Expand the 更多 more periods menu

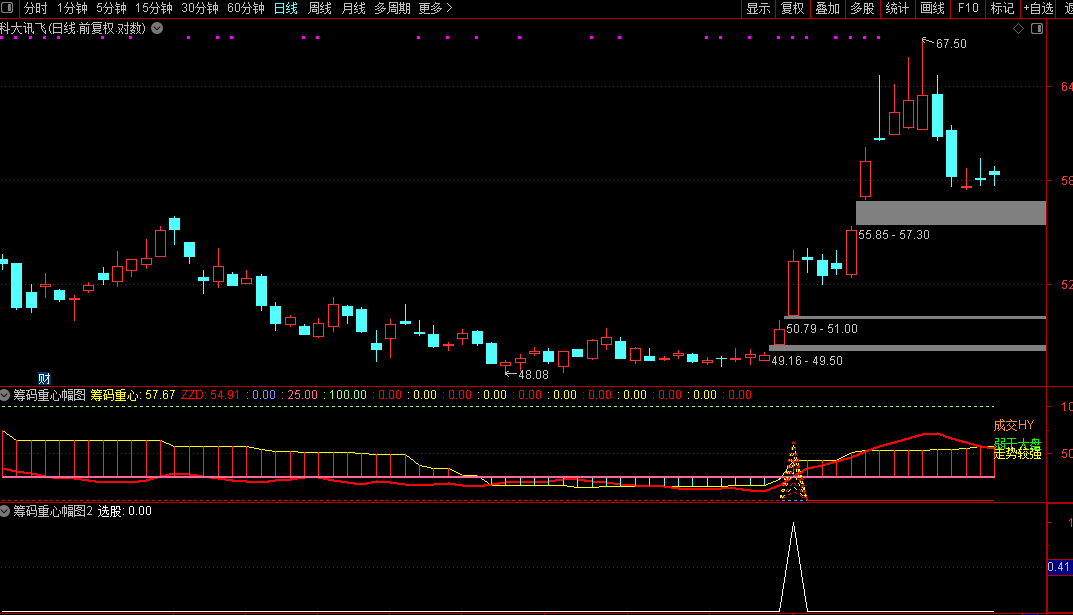pyautogui.click(x=435, y=8)
